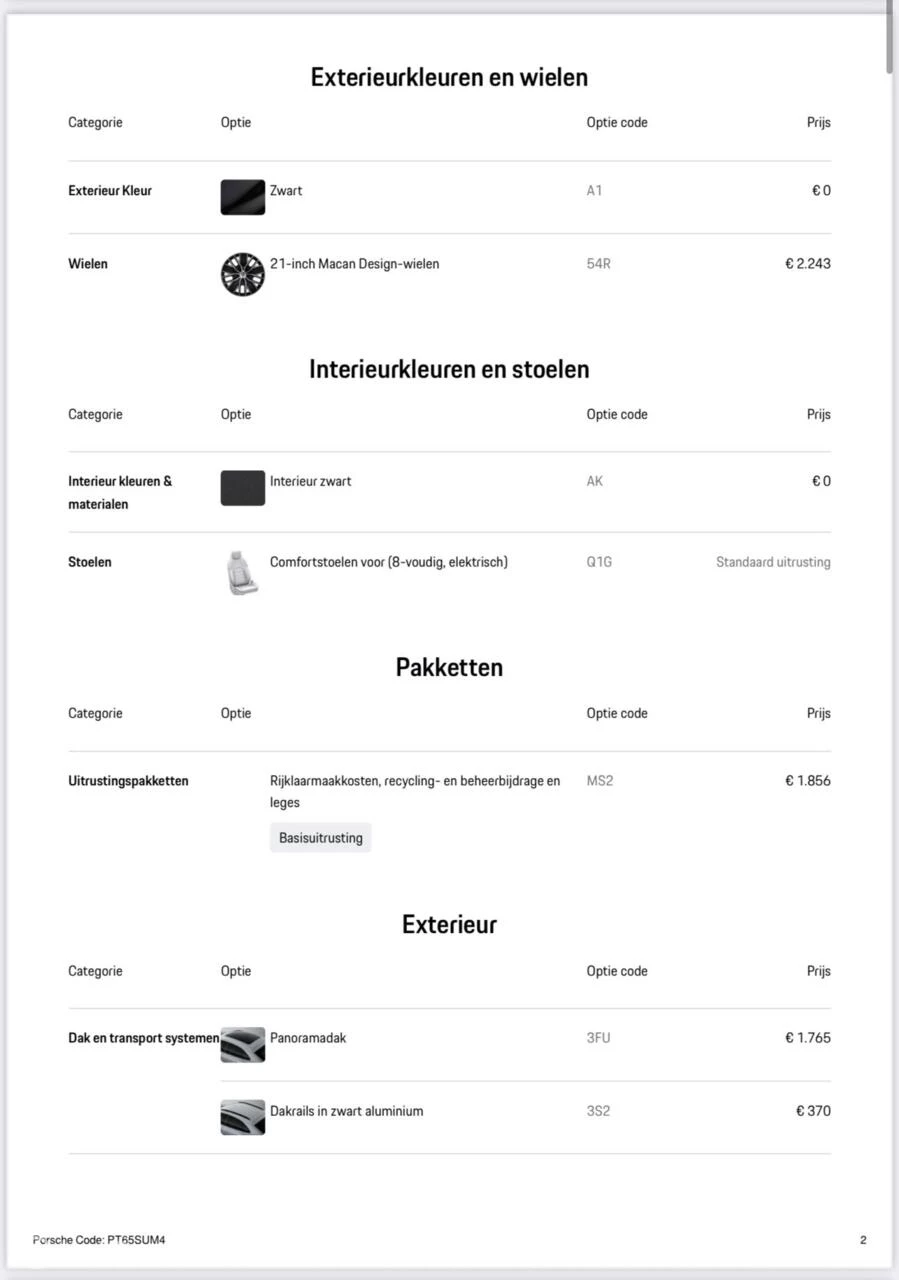The height and width of the screenshot is (1280, 899).
Task: Click the Exterieur section heading
Action: point(449,924)
